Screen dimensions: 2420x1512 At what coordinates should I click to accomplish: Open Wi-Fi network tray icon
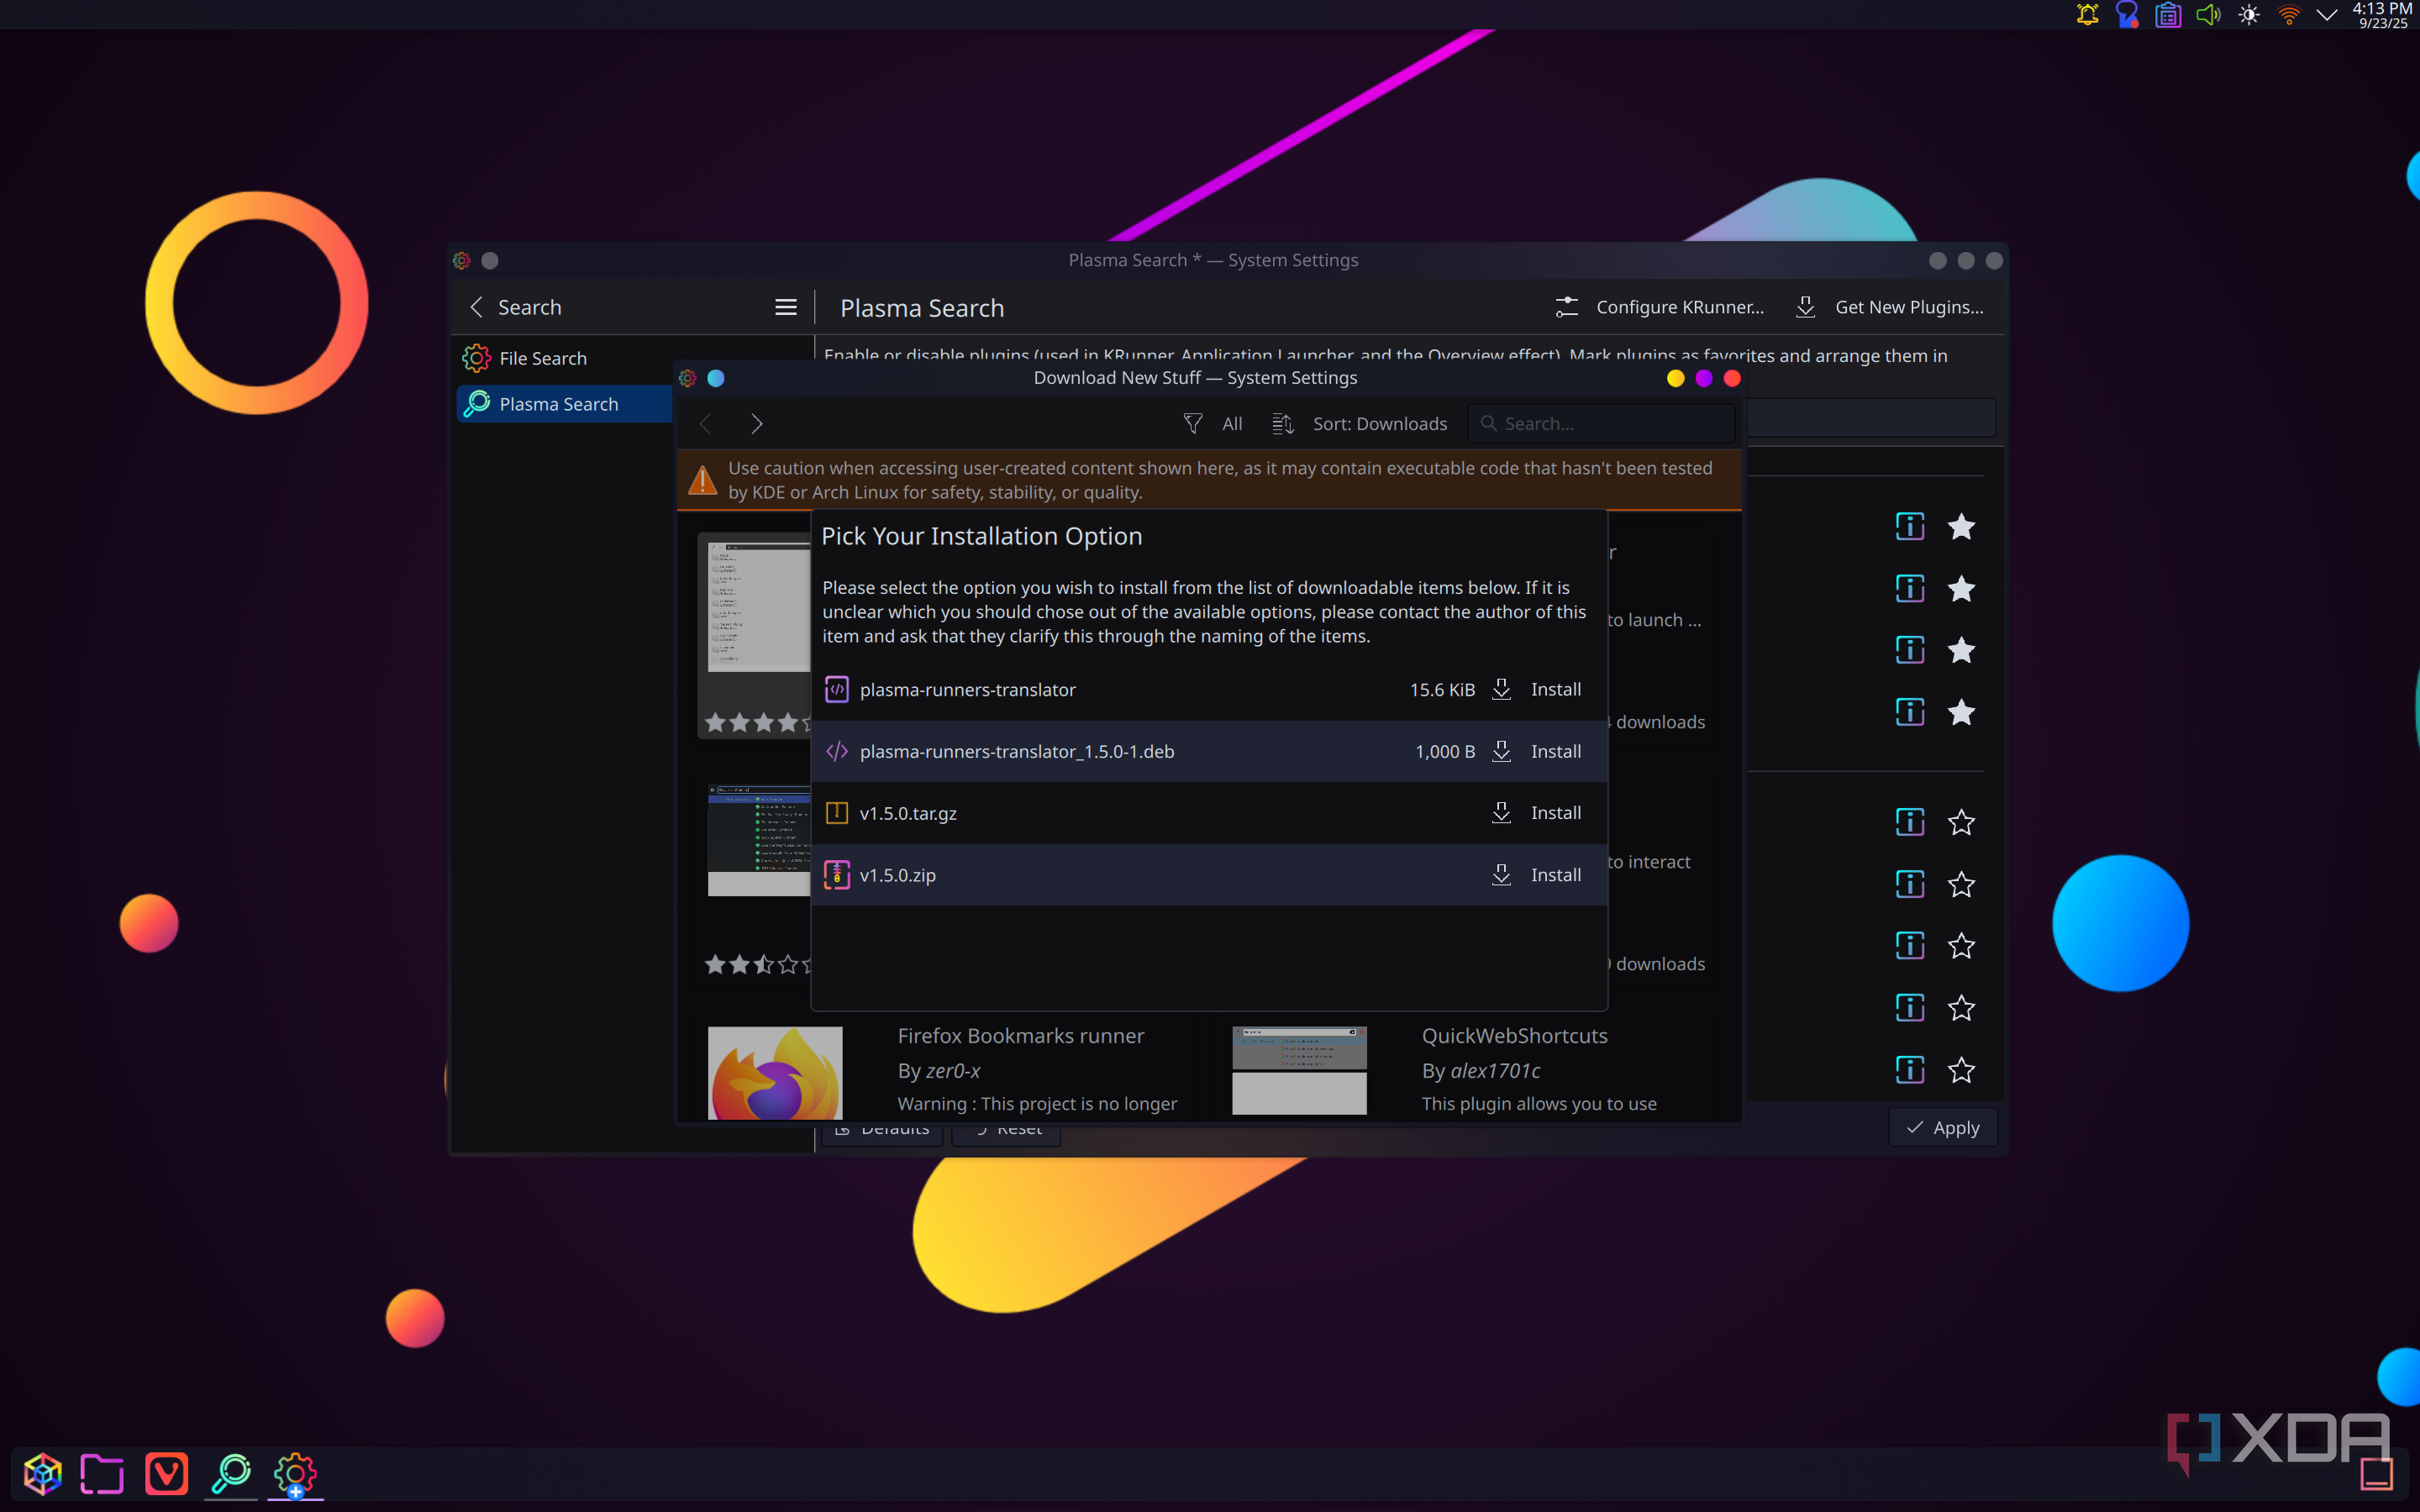[x=2289, y=15]
